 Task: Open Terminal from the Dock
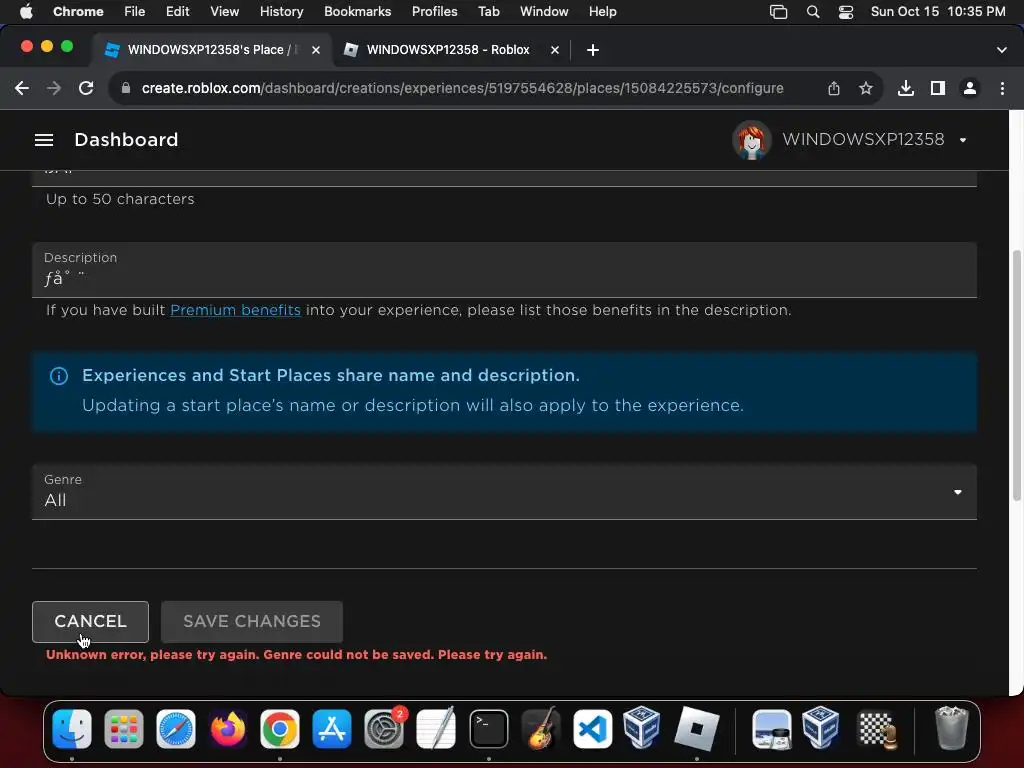pyautogui.click(x=488, y=729)
